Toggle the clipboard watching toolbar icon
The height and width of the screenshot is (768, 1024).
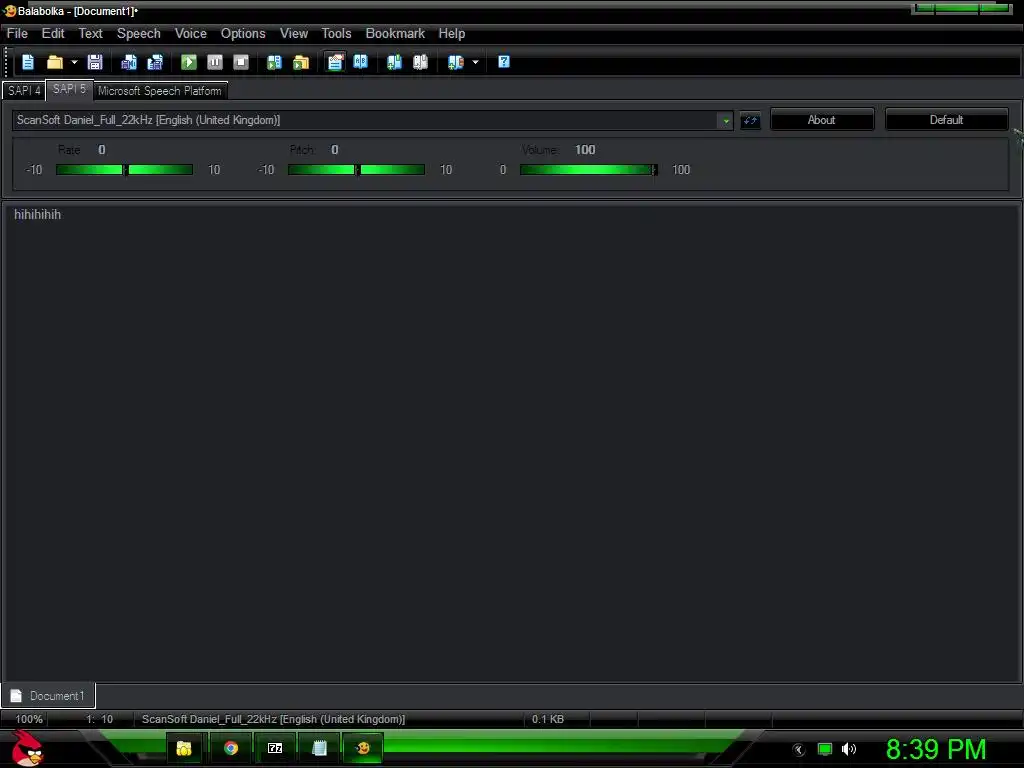point(335,62)
